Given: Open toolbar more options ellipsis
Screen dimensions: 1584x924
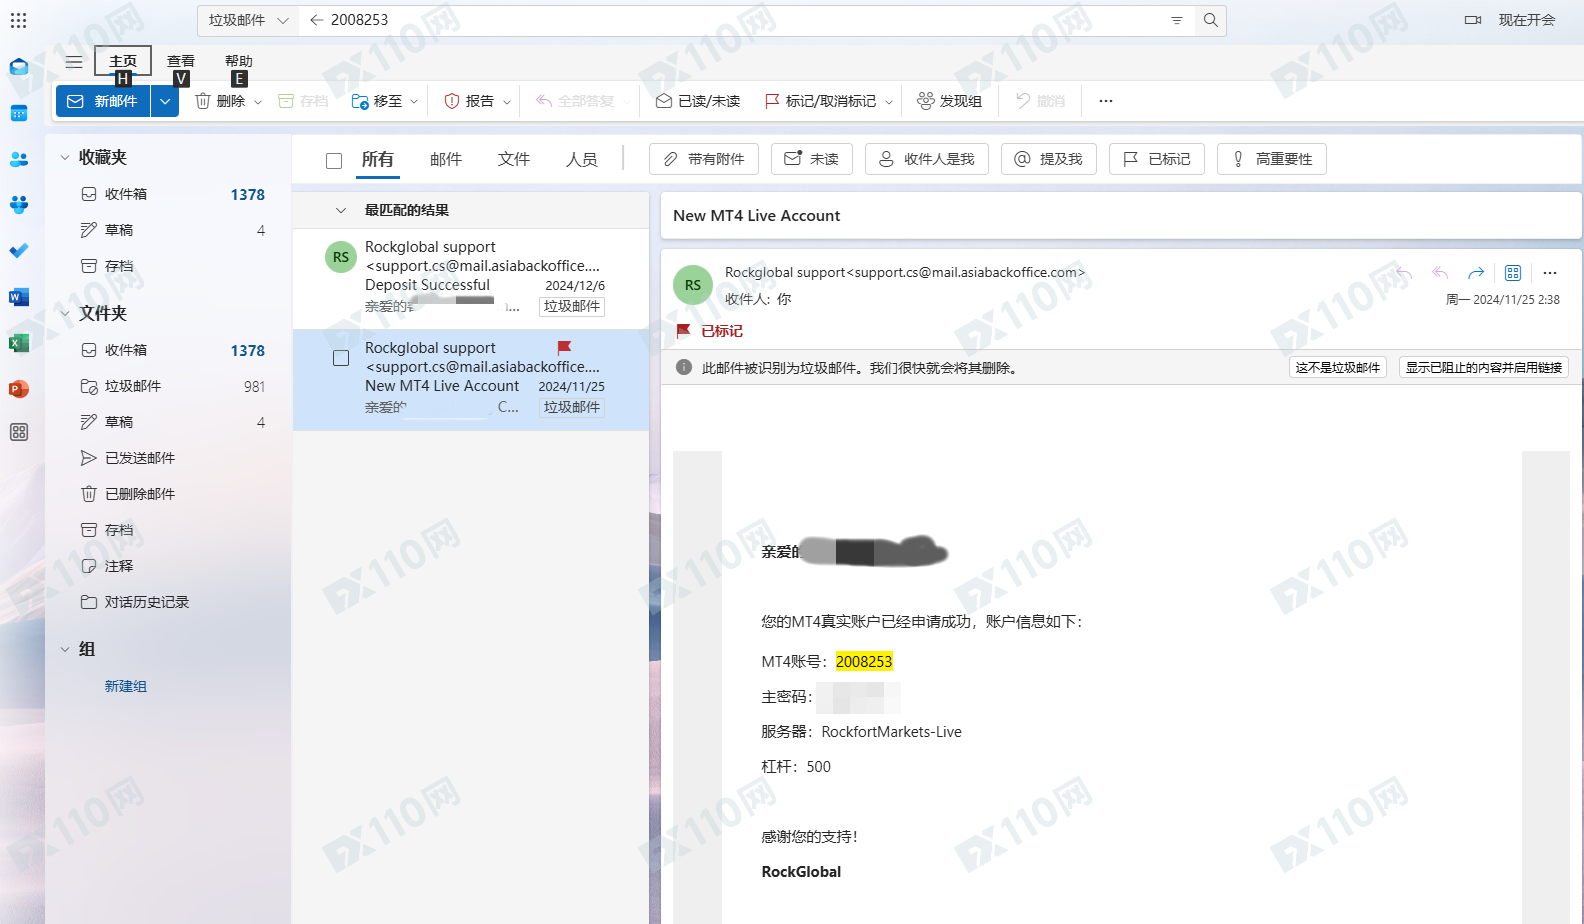Looking at the screenshot, I should pyautogui.click(x=1106, y=101).
